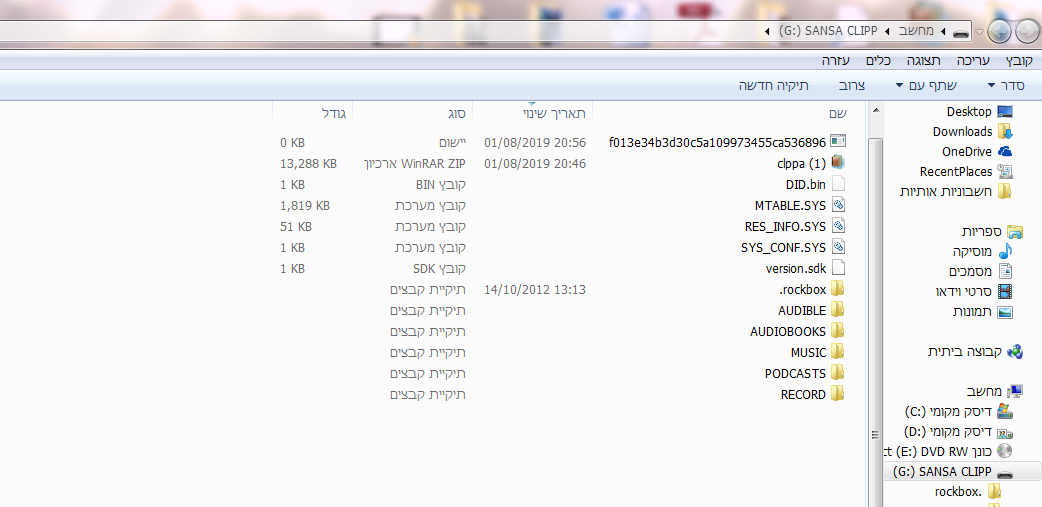Select the AUDIBLE folder icon
Viewport: 1042px width, 507px height.
pyautogui.click(x=838, y=310)
